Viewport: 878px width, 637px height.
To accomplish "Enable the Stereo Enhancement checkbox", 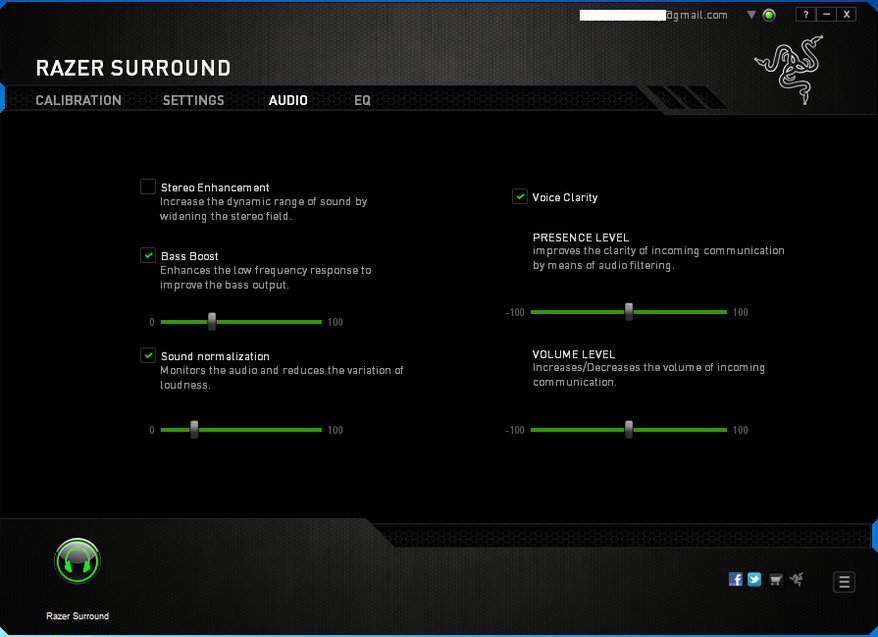I will coord(148,186).
